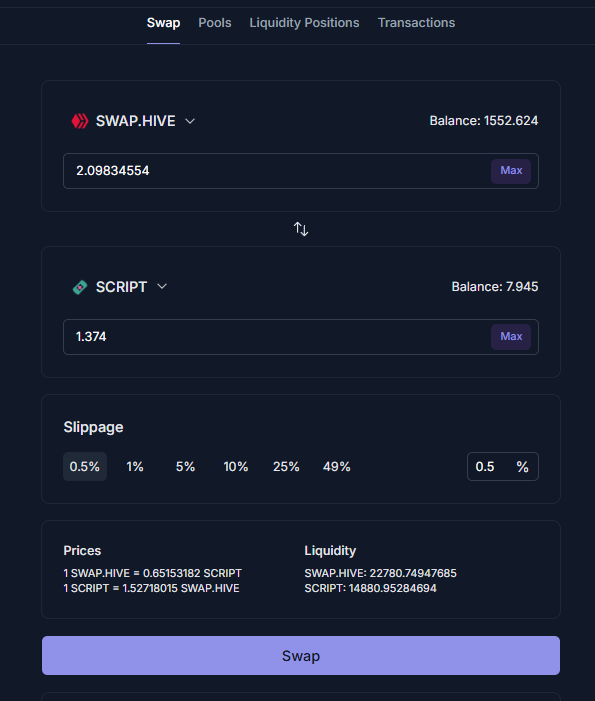Image resolution: width=595 pixels, height=701 pixels.
Task: Click the swap direction arrows icon
Action: 301,229
